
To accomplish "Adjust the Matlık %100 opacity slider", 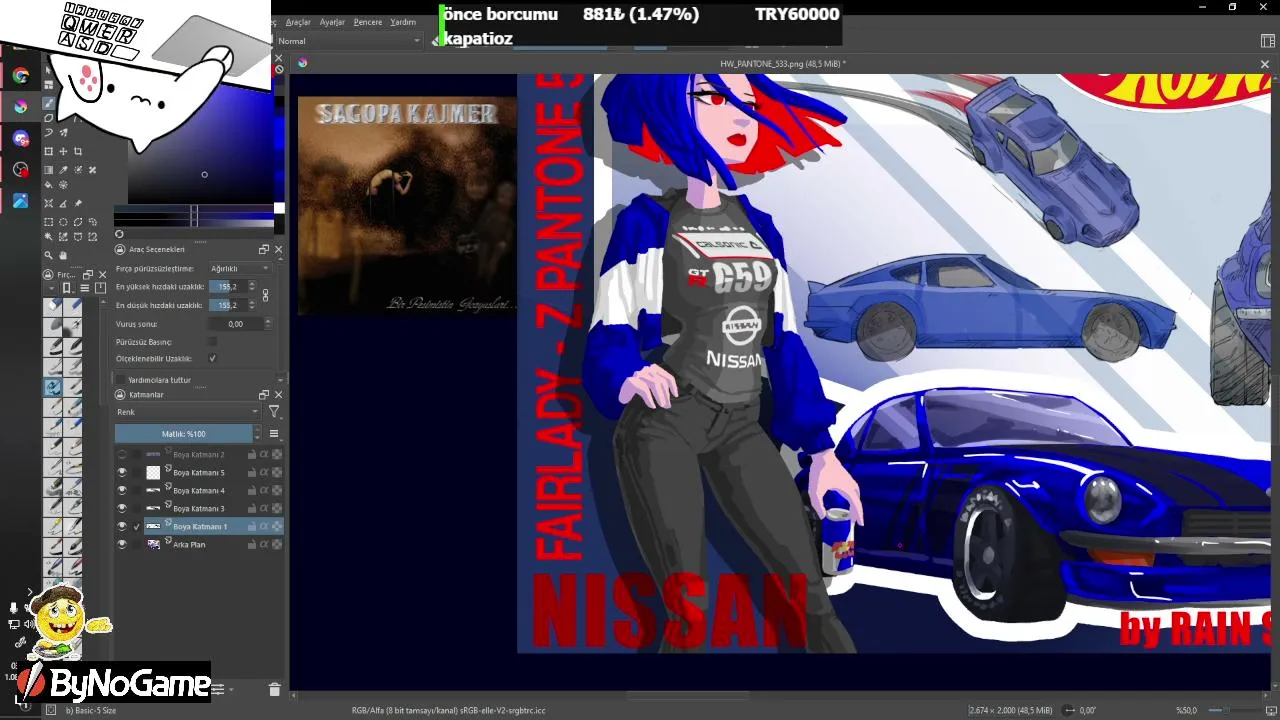I will click(x=184, y=434).
